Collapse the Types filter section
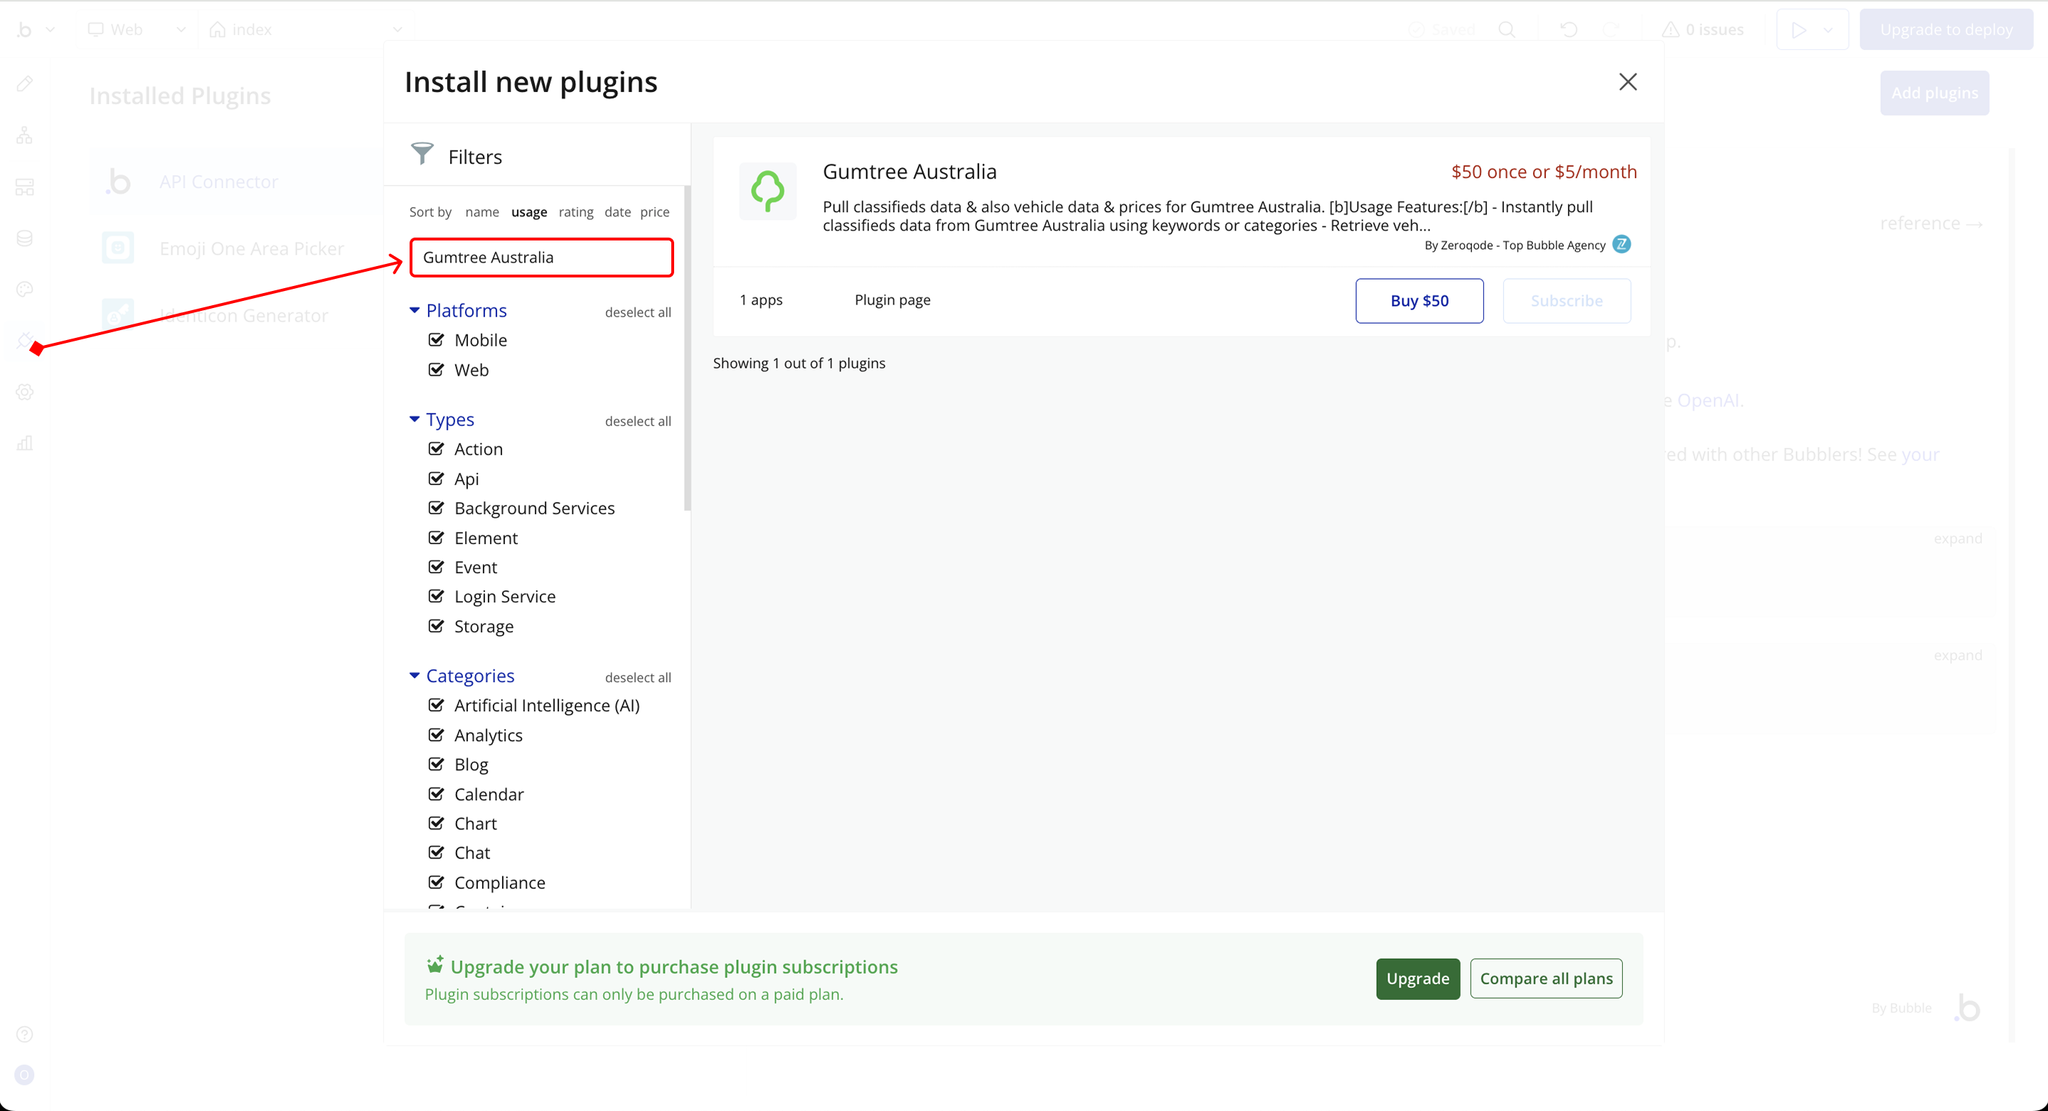This screenshot has width=2048, height=1111. click(414, 419)
